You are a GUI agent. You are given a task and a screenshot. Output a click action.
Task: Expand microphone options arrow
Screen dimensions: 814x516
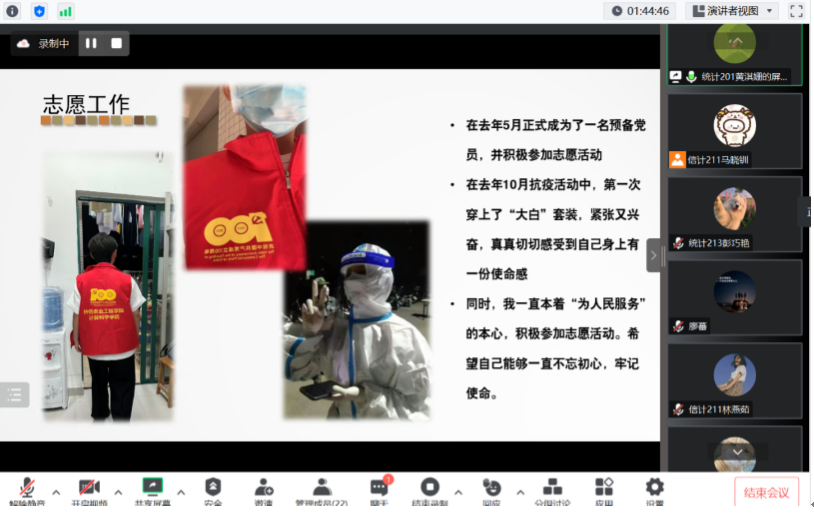56,492
